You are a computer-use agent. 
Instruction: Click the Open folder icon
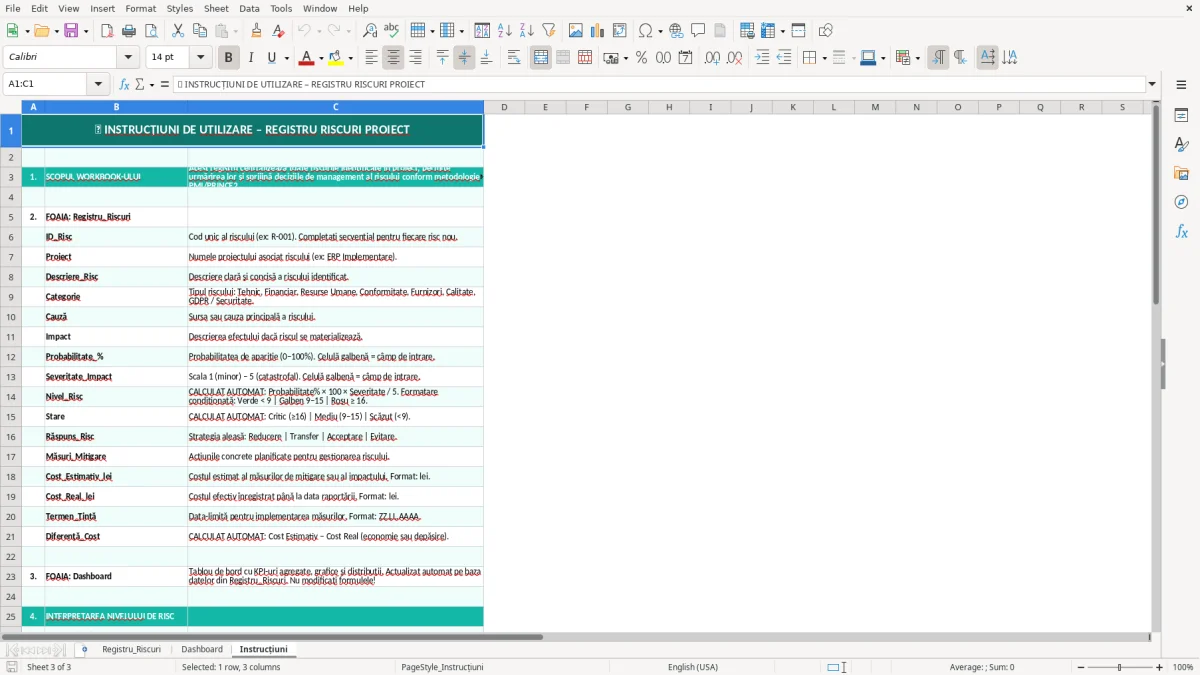[x=40, y=31]
